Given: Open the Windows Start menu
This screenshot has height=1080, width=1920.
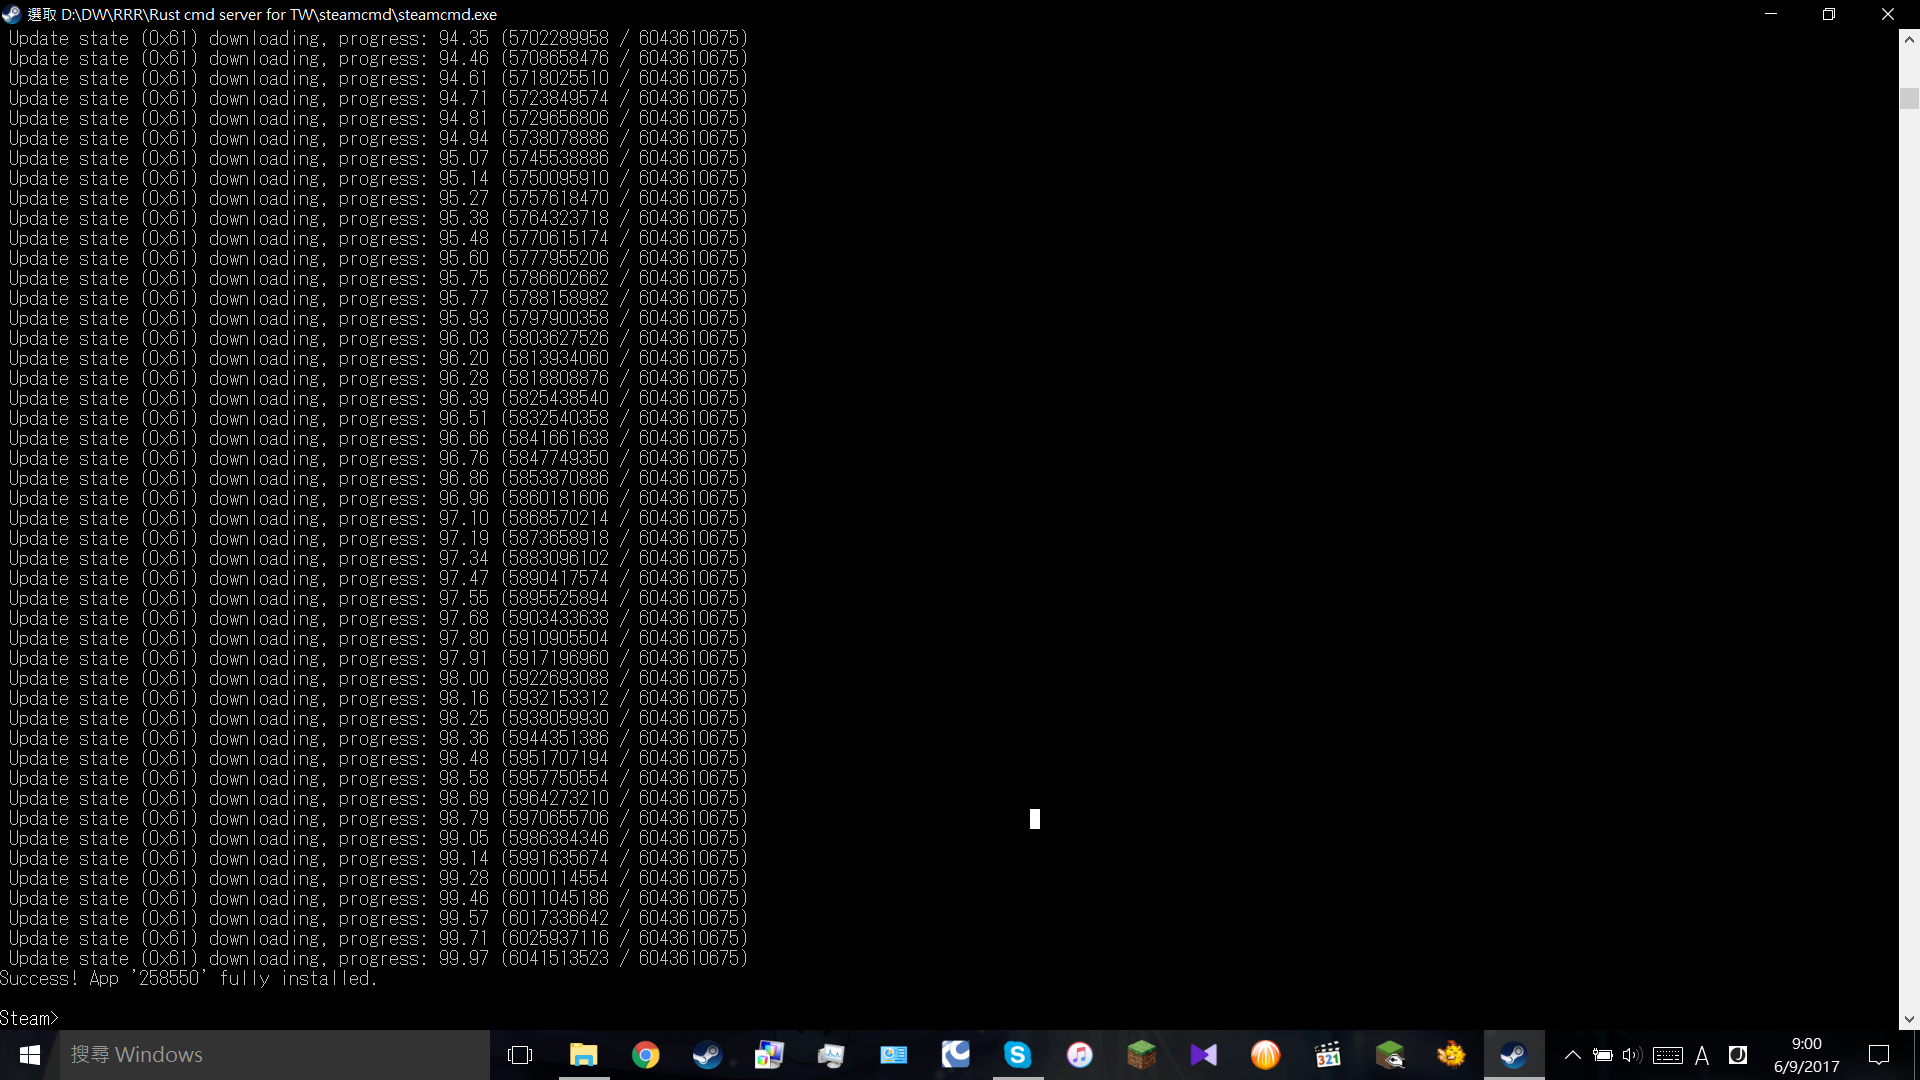Looking at the screenshot, I should [x=29, y=1055].
